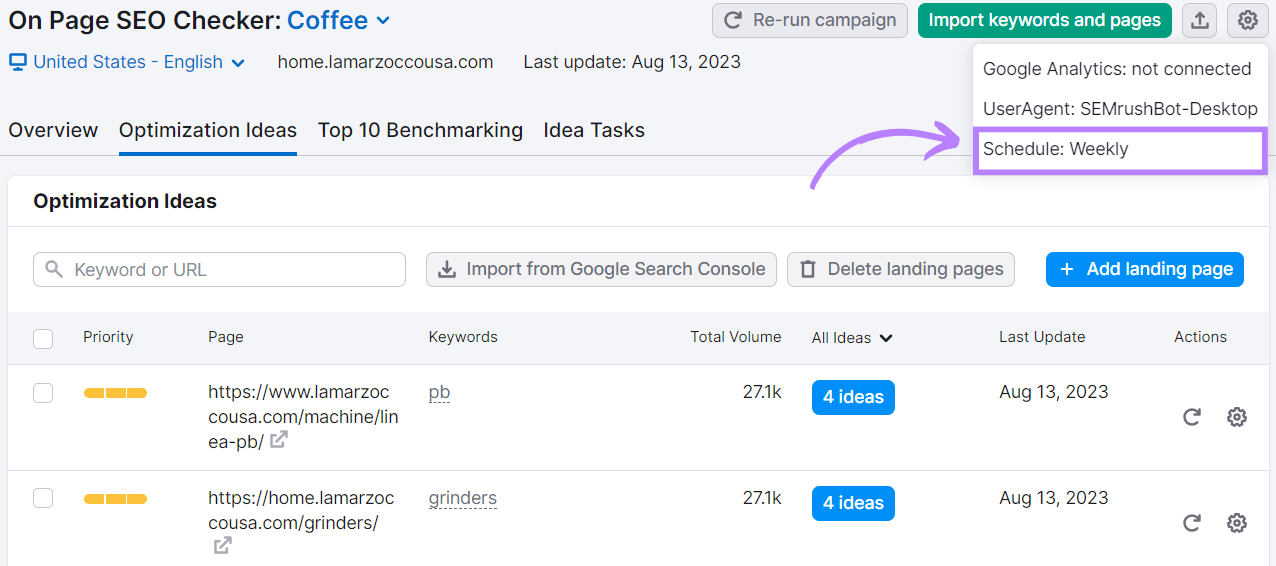
Task: Select Schedule: Weekly menu option
Action: (1119, 149)
